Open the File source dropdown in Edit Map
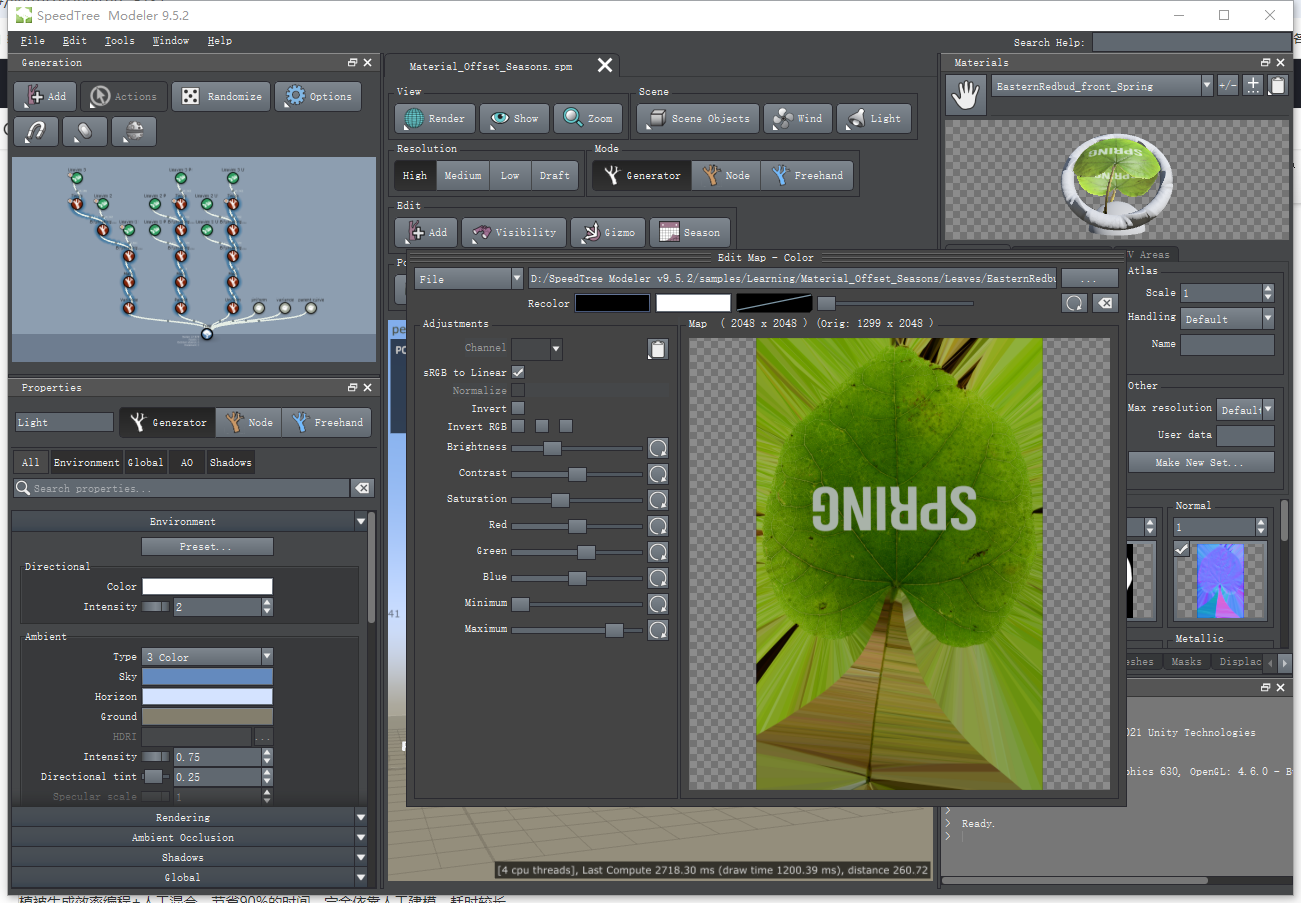This screenshot has height=903, width=1301. coord(469,279)
